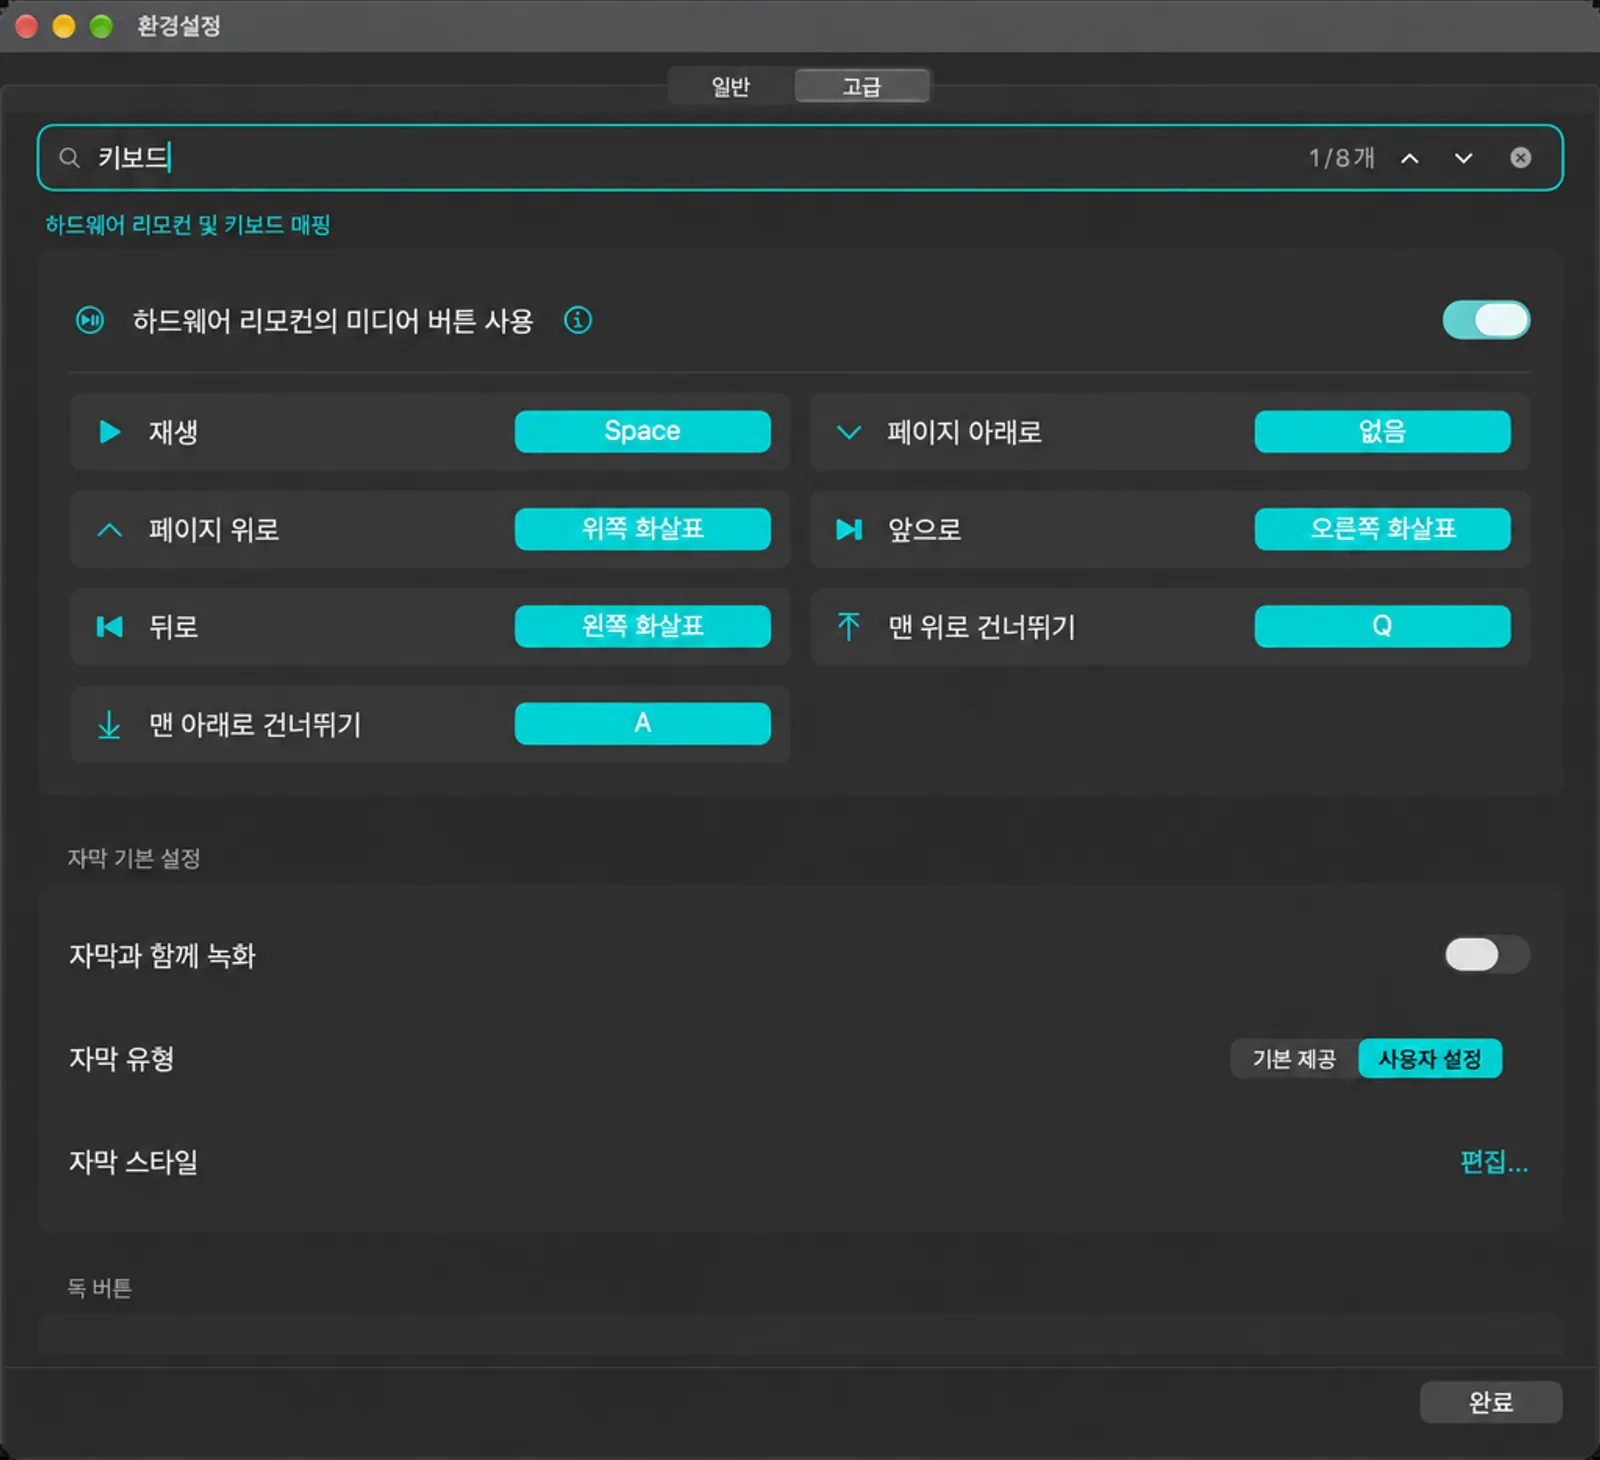Minimize the window with yellow button
The width and height of the screenshot is (1600, 1460).
coord(64,26)
